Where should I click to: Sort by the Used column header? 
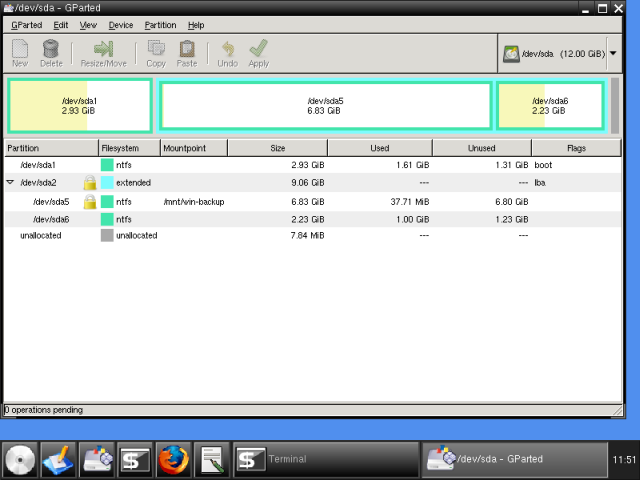point(380,148)
